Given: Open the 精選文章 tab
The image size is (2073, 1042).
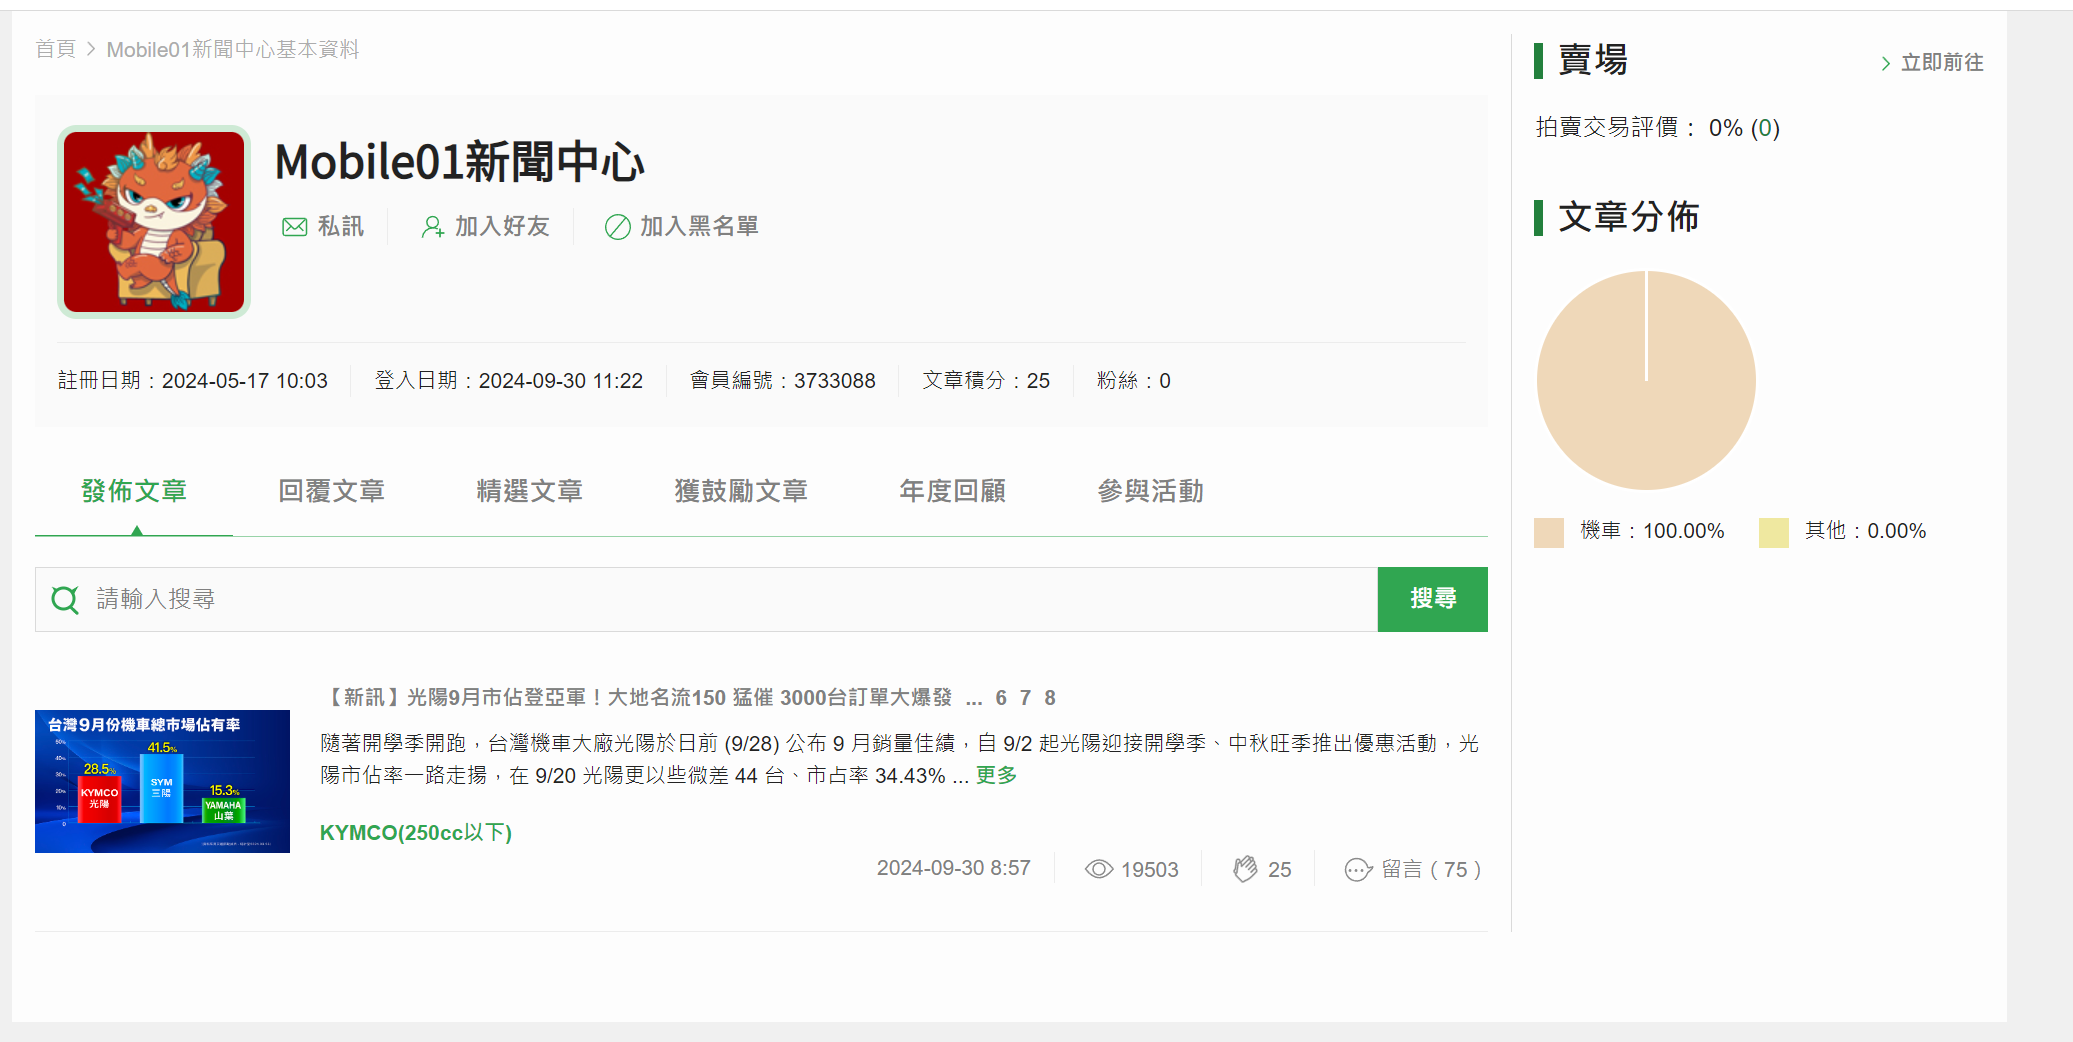Looking at the screenshot, I should (x=529, y=491).
